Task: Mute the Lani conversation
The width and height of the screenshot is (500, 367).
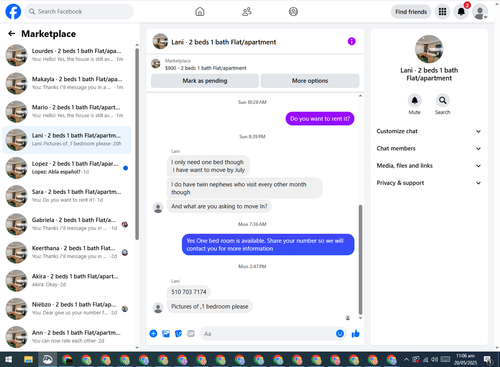Action: click(414, 100)
